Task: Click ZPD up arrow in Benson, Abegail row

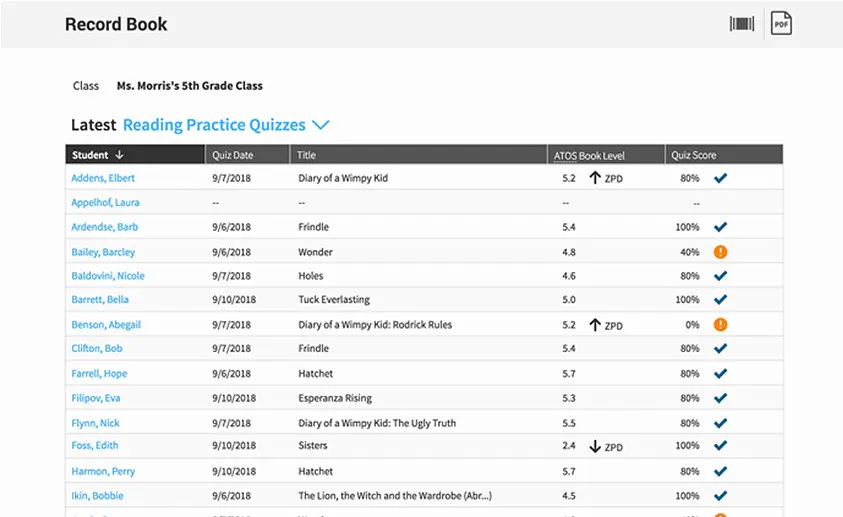Action: [595, 325]
